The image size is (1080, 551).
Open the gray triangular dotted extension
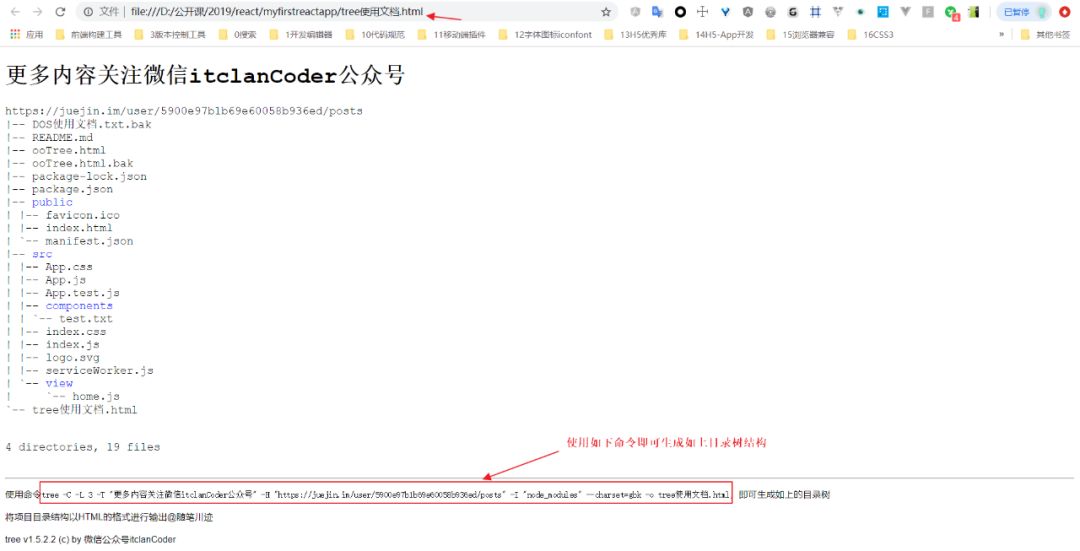click(x=838, y=12)
